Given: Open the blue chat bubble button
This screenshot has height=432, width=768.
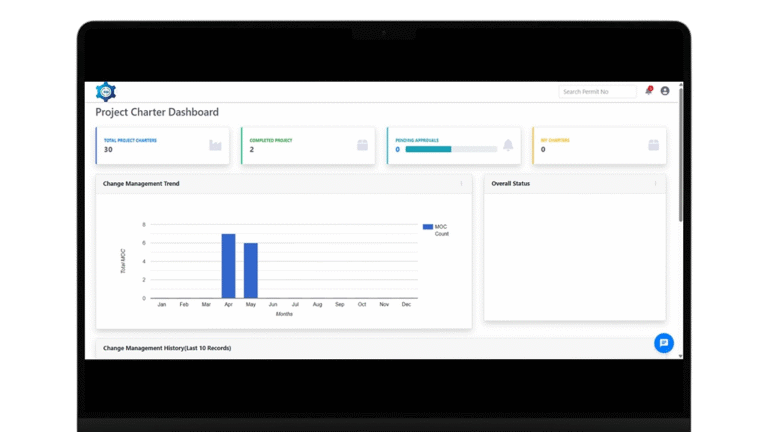Looking at the screenshot, I should coord(663,343).
